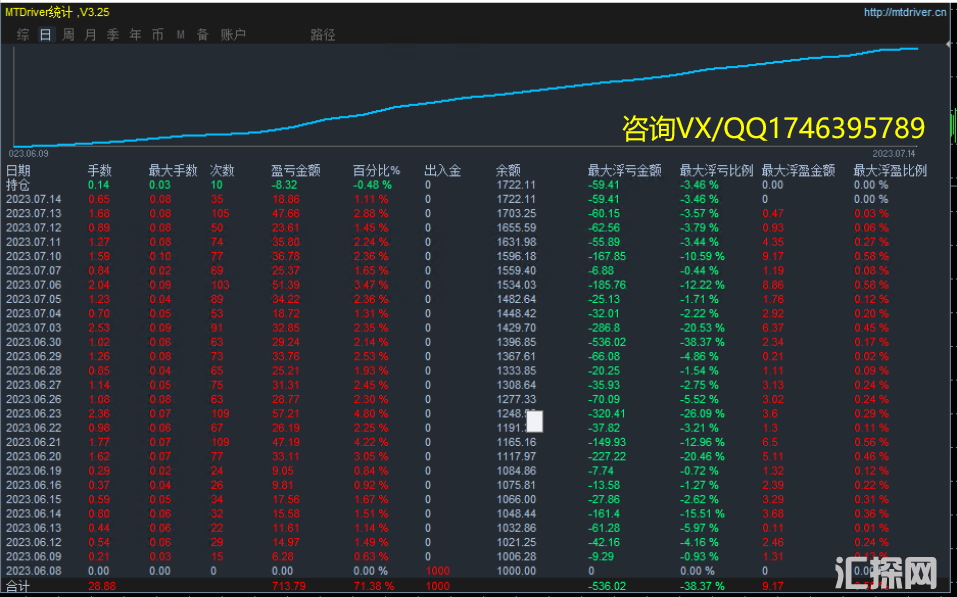Click the 余额 column header
This screenshot has width=957, height=597.
tap(508, 171)
